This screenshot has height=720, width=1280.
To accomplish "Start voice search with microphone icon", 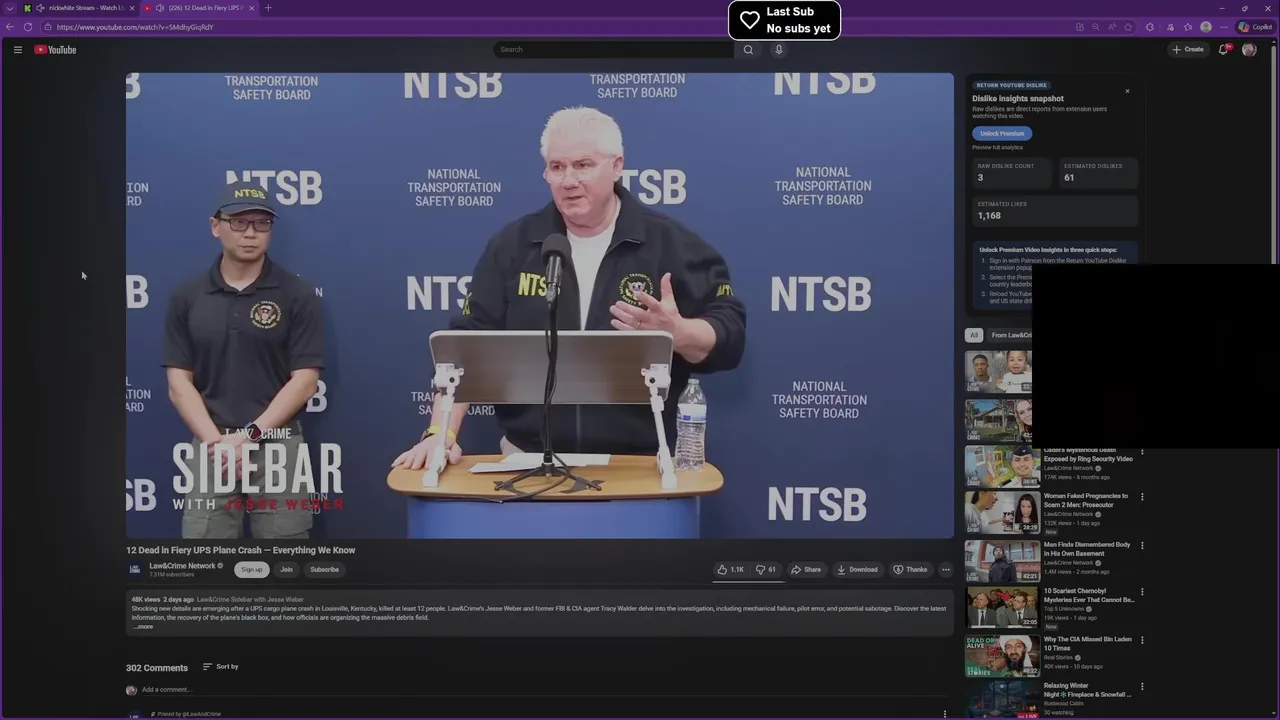I will click(779, 49).
